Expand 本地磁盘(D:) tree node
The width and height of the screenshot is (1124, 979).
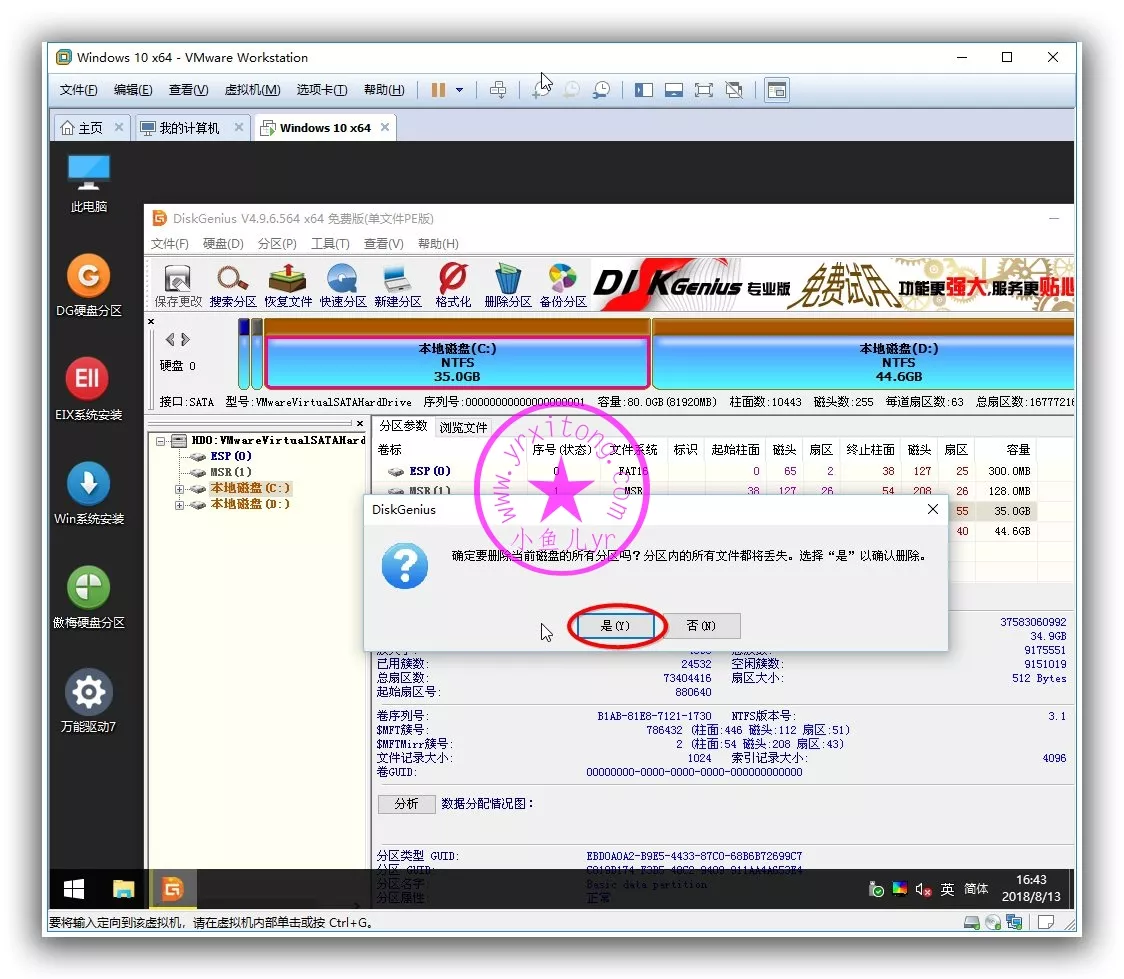(179, 505)
